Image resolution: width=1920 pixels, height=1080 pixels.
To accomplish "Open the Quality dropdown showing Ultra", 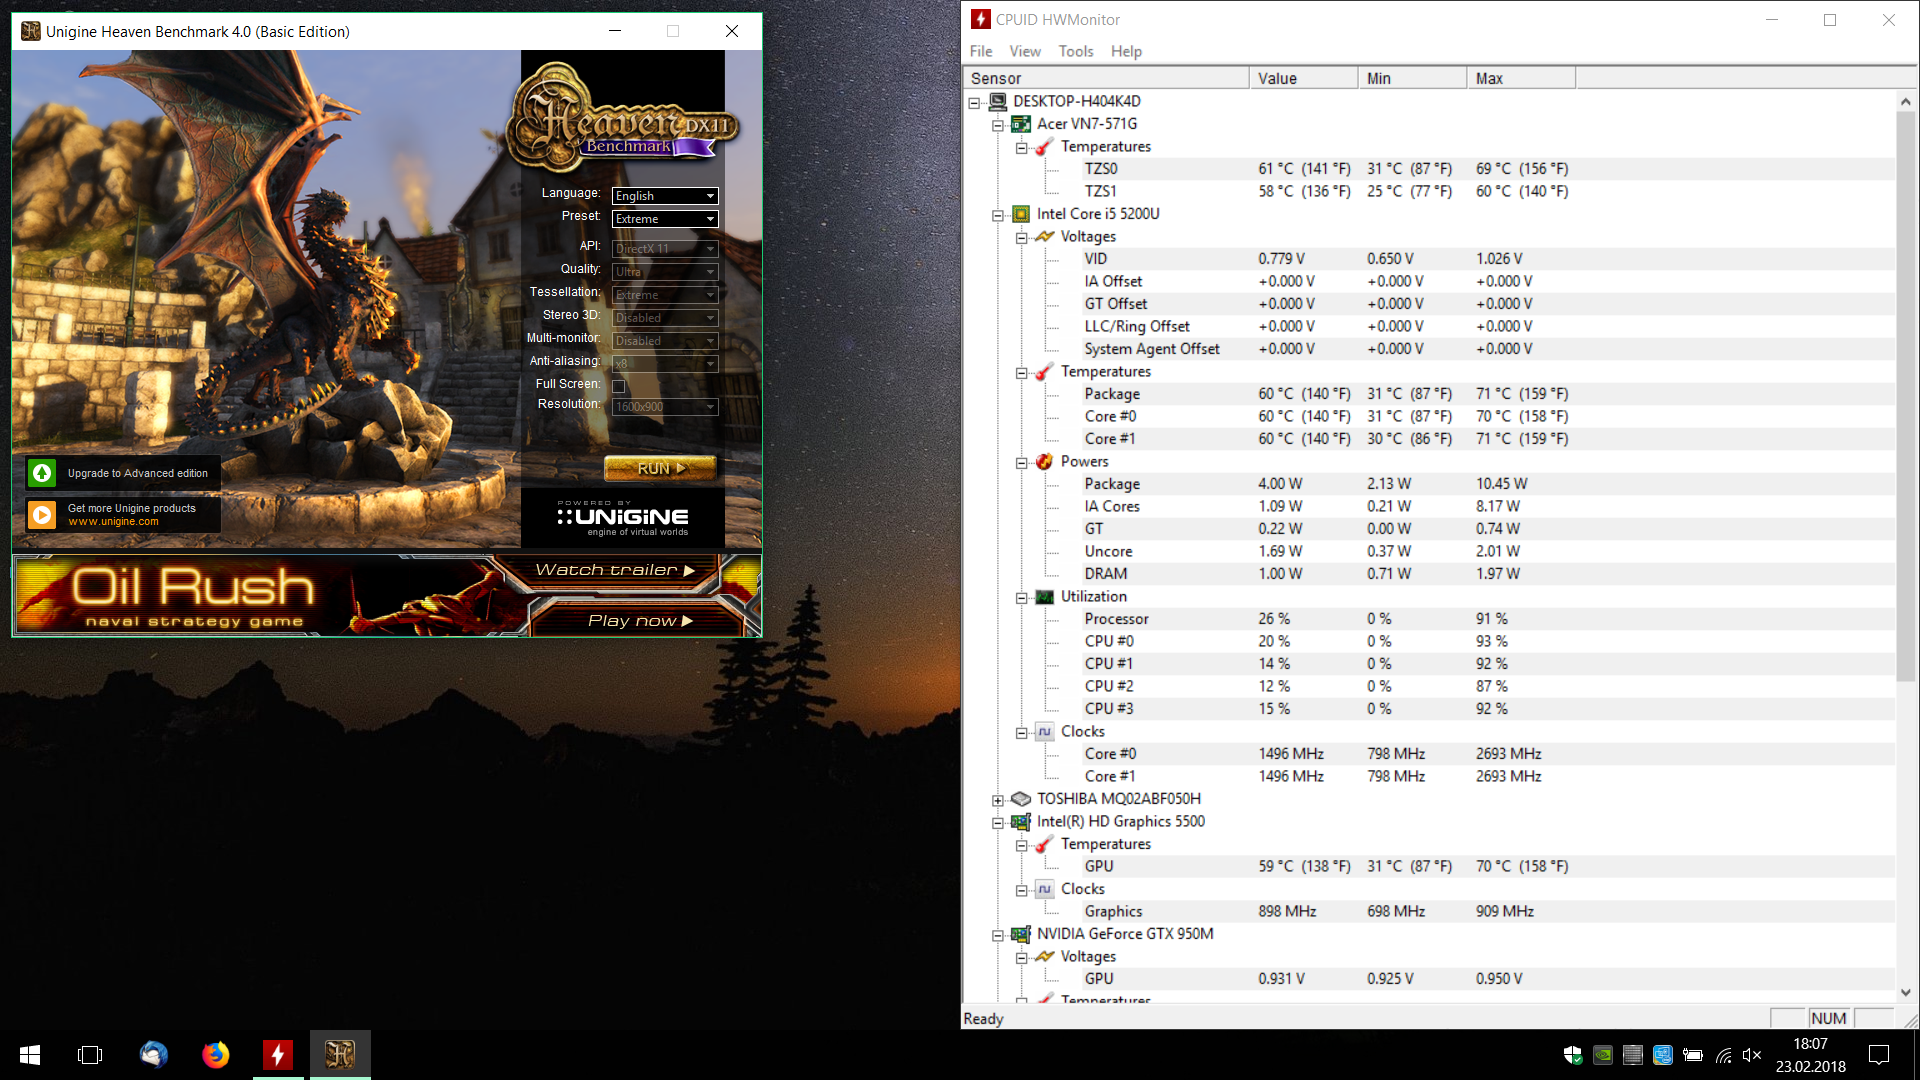I will tap(665, 272).
